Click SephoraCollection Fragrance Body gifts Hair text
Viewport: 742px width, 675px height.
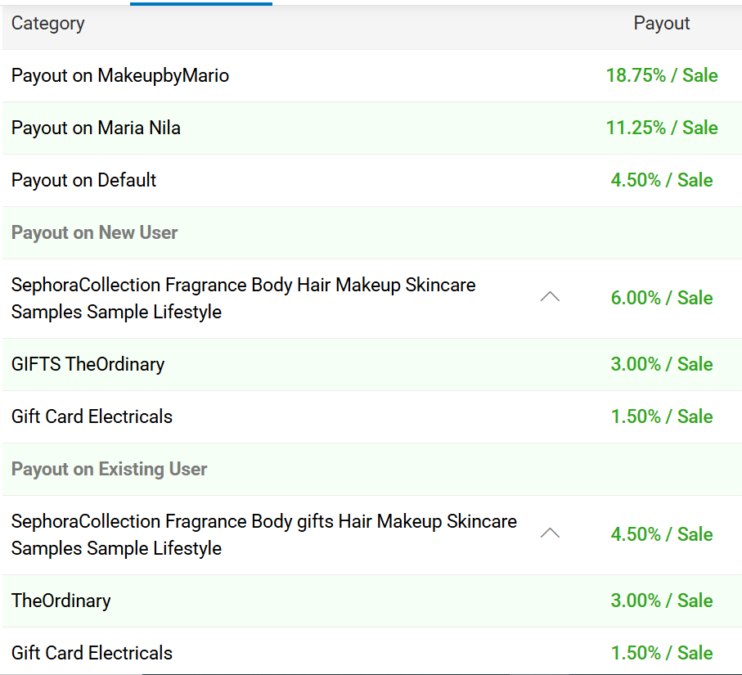click(x=264, y=521)
